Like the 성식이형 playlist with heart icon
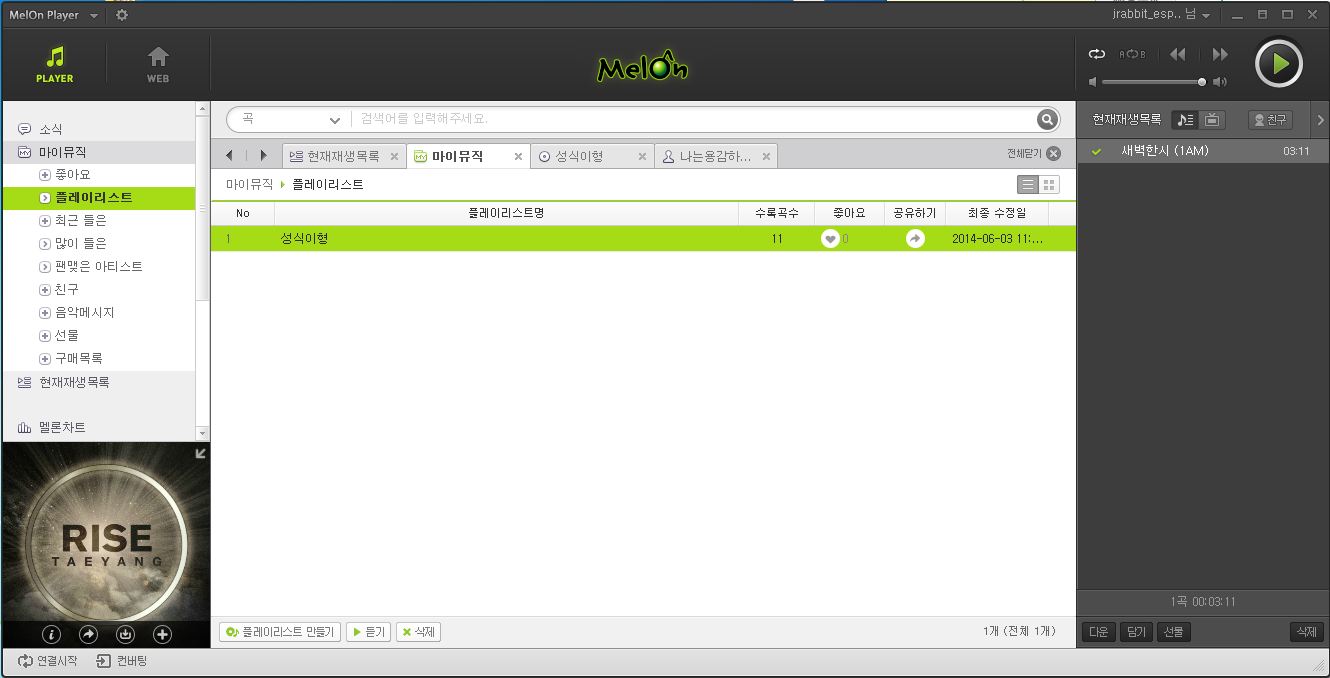This screenshot has width=1330, height=678. pyautogui.click(x=830, y=239)
